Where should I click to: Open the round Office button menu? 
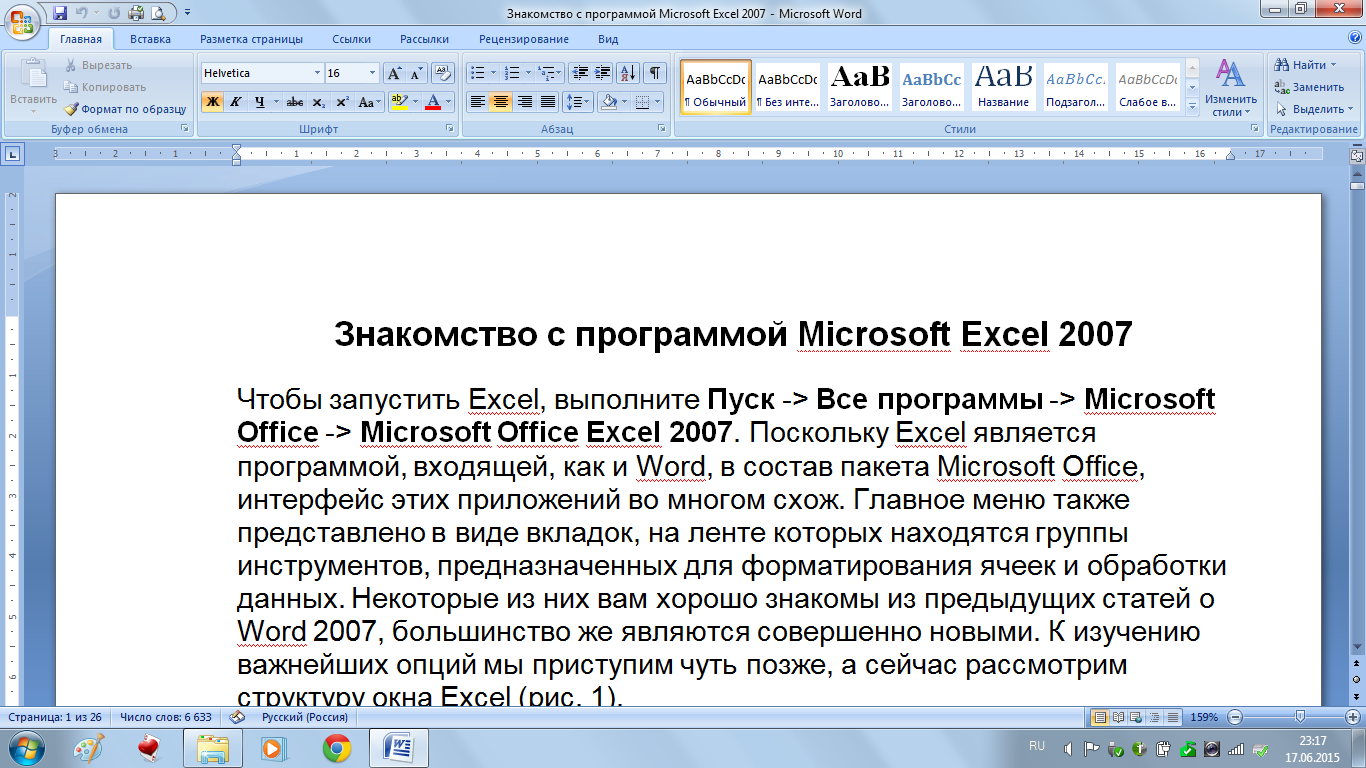tap(23, 22)
